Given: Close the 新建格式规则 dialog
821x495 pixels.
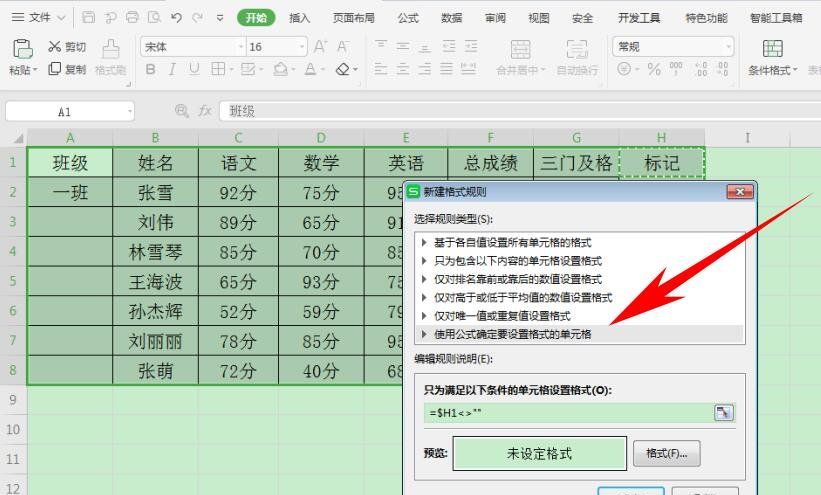Looking at the screenshot, I should coord(740,192).
